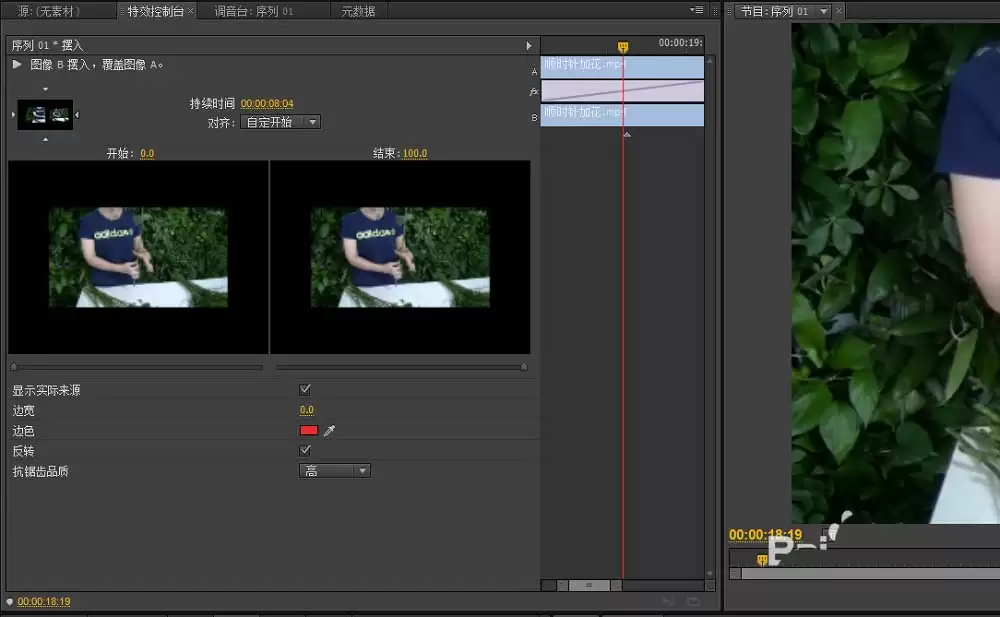Click the 持续时间 timecode value
Image resolution: width=1000 pixels, height=617 pixels.
coord(267,103)
